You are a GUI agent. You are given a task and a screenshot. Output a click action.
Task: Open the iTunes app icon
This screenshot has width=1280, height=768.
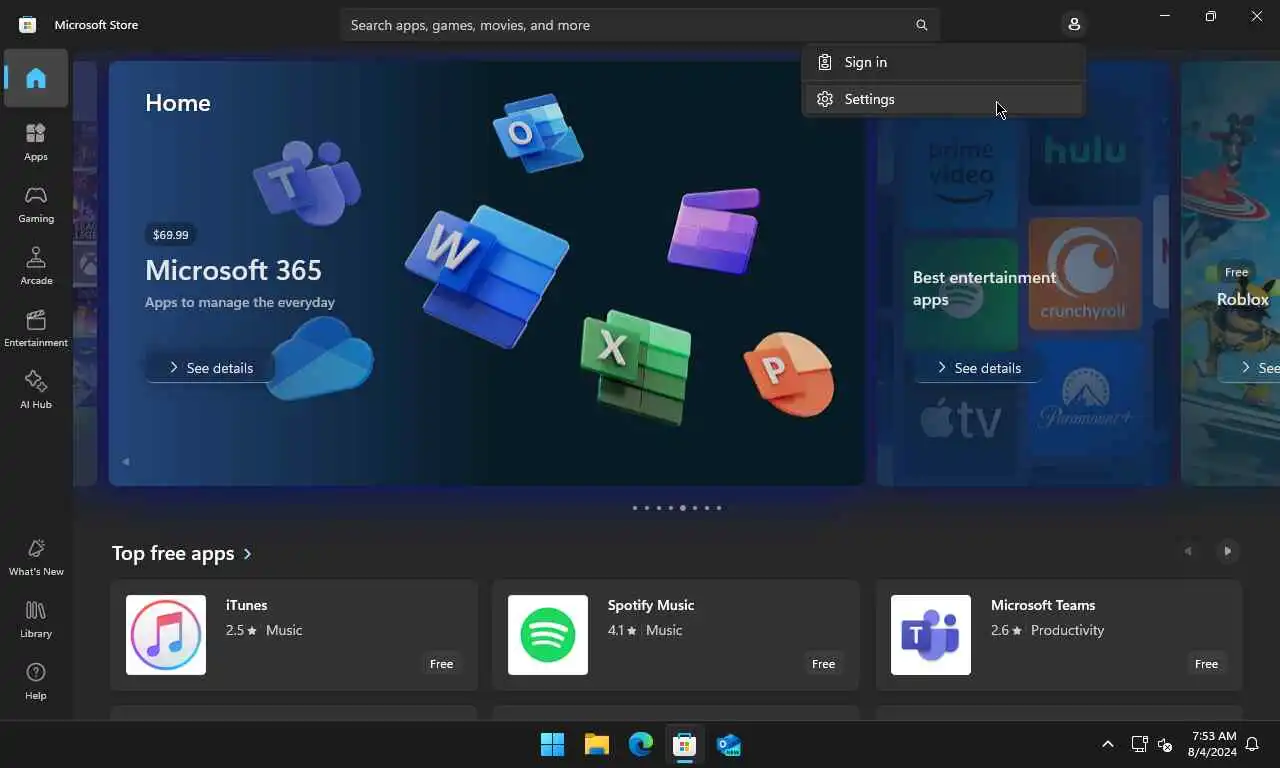(166, 635)
